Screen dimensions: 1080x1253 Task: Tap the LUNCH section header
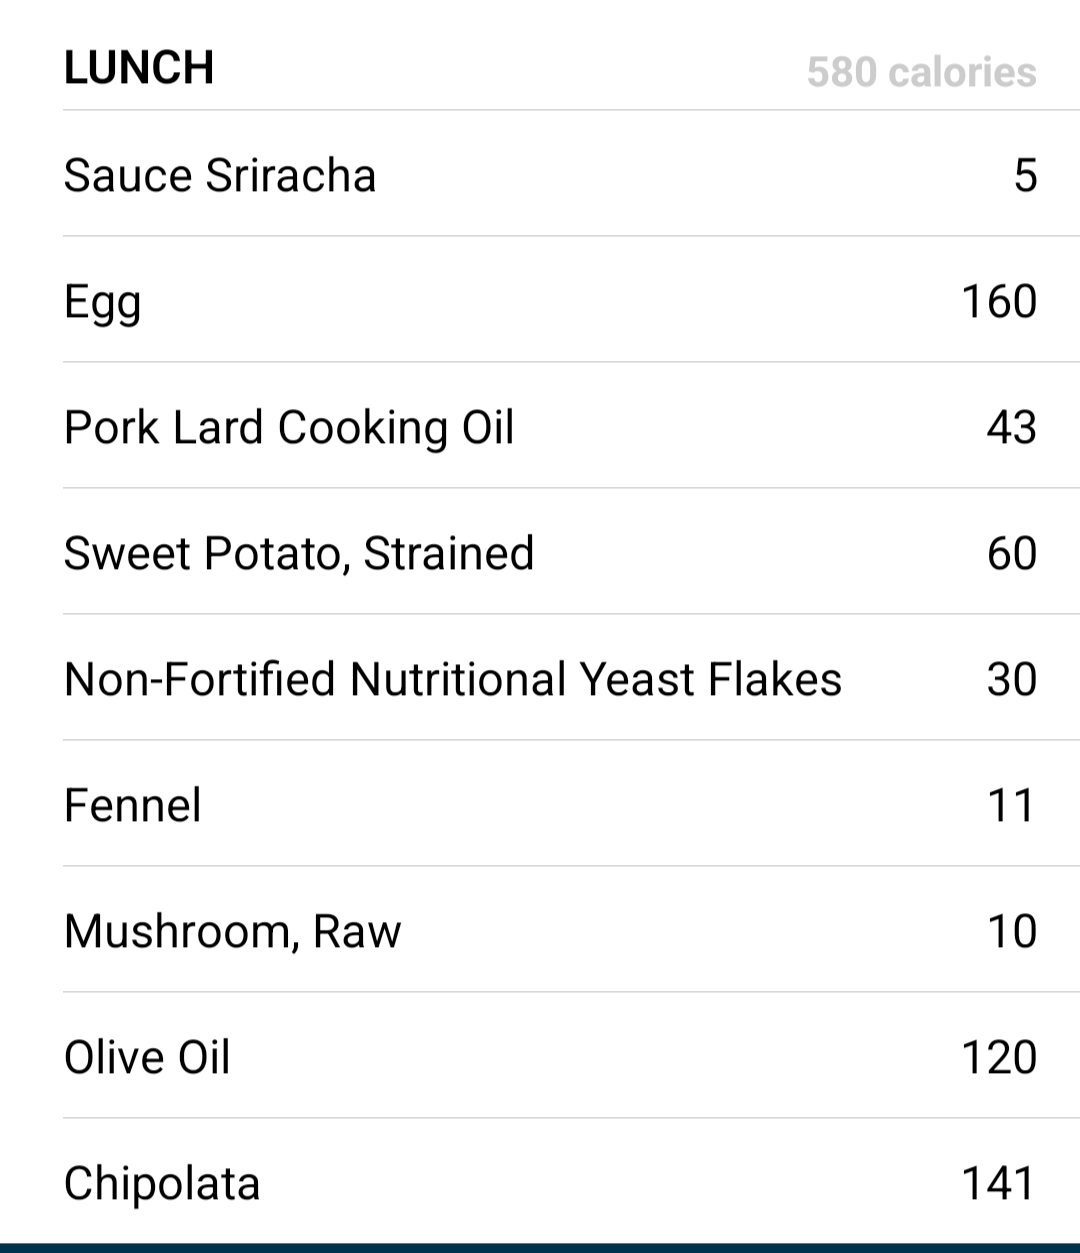139,68
